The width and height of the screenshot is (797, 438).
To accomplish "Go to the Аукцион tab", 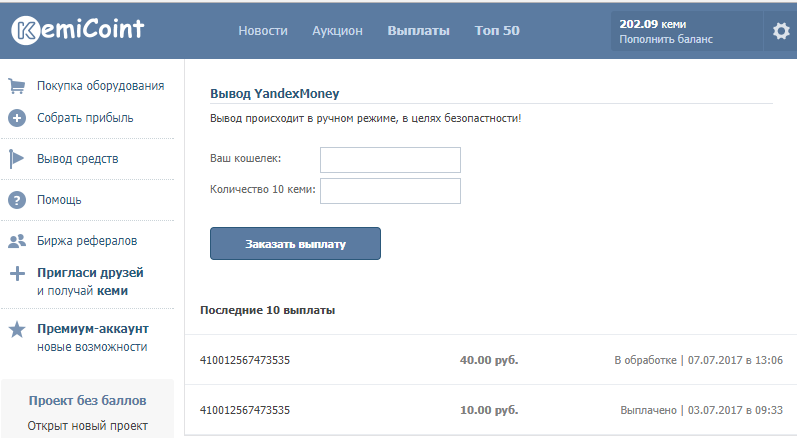I will tap(338, 31).
